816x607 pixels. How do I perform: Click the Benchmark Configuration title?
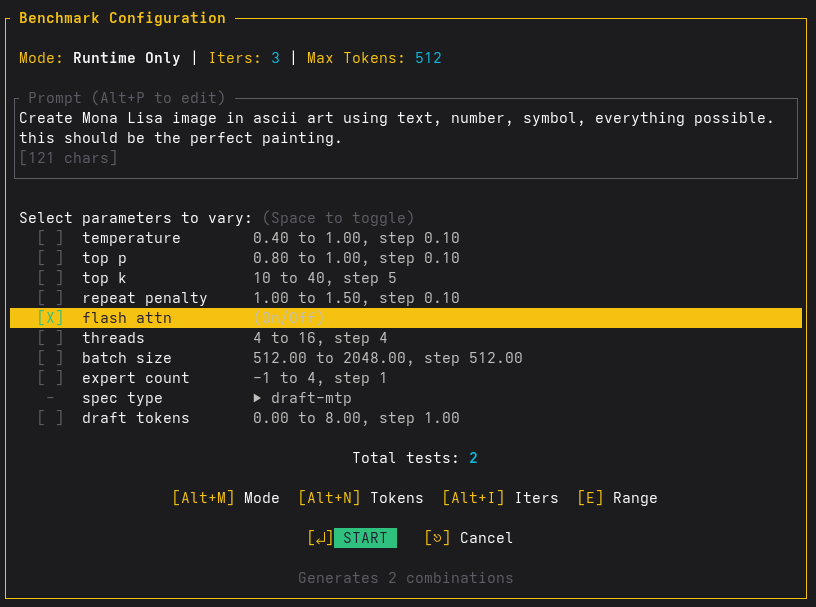122,18
